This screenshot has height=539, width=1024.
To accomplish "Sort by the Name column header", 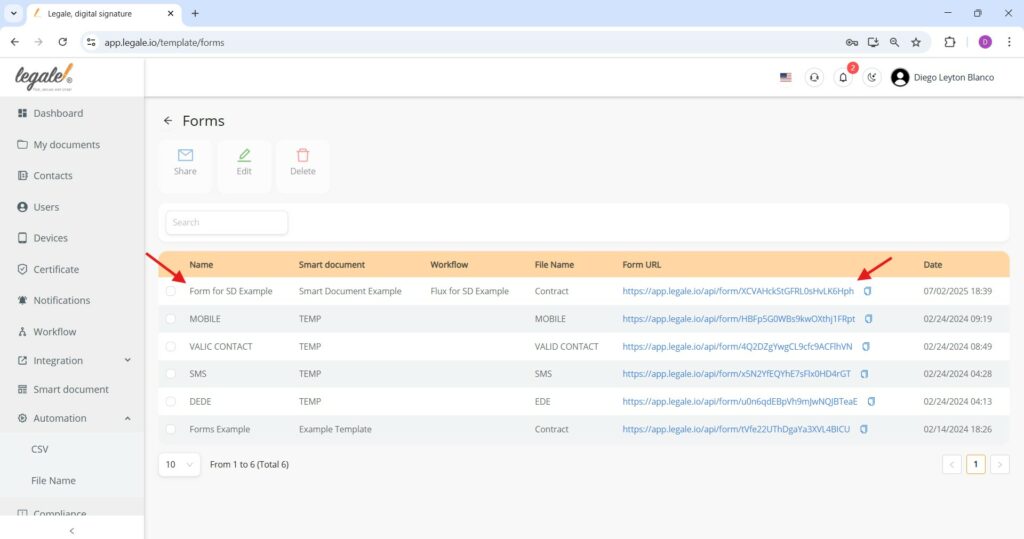I will (201, 265).
